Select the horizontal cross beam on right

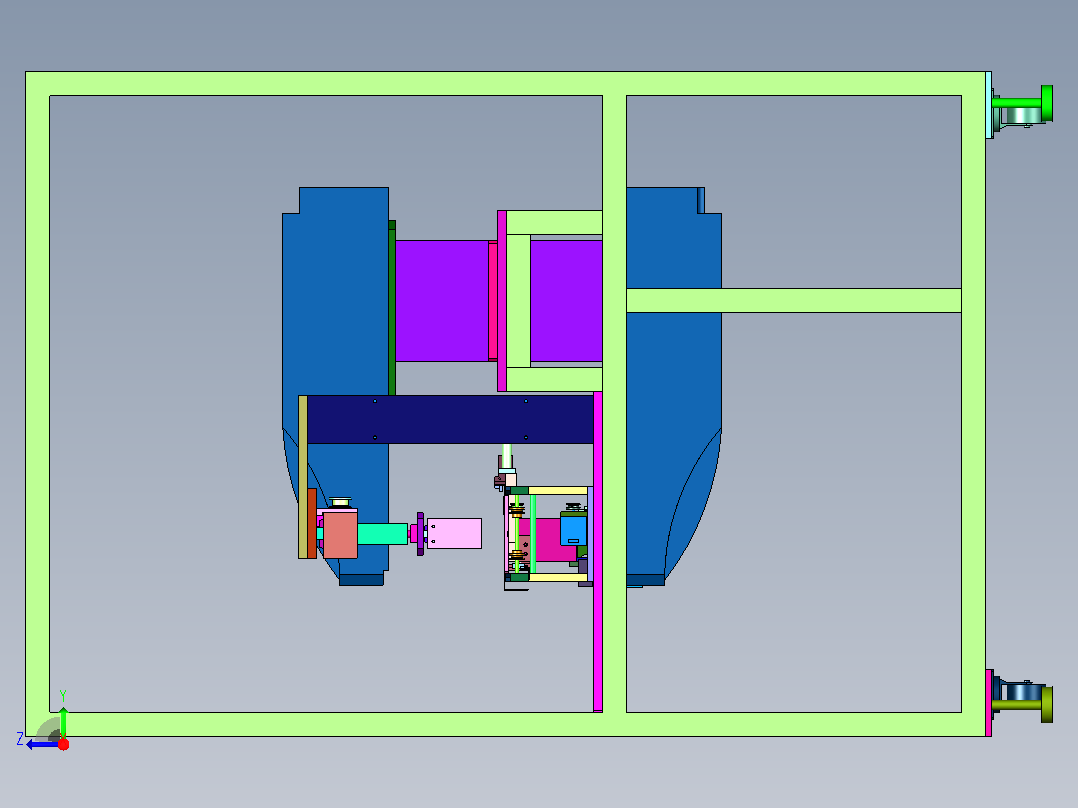pyautogui.click(x=793, y=301)
